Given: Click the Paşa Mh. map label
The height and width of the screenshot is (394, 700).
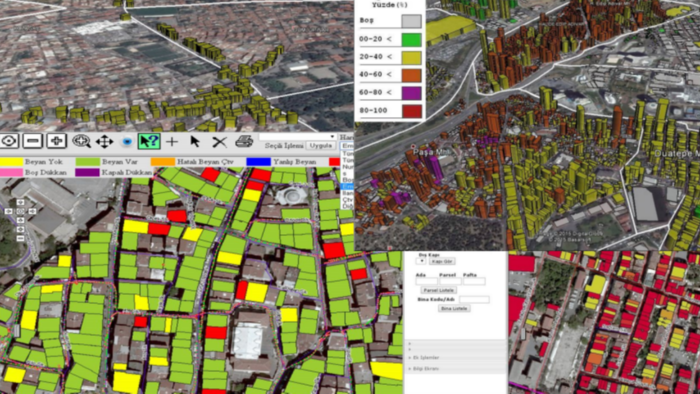Looking at the screenshot, I should (432, 152).
